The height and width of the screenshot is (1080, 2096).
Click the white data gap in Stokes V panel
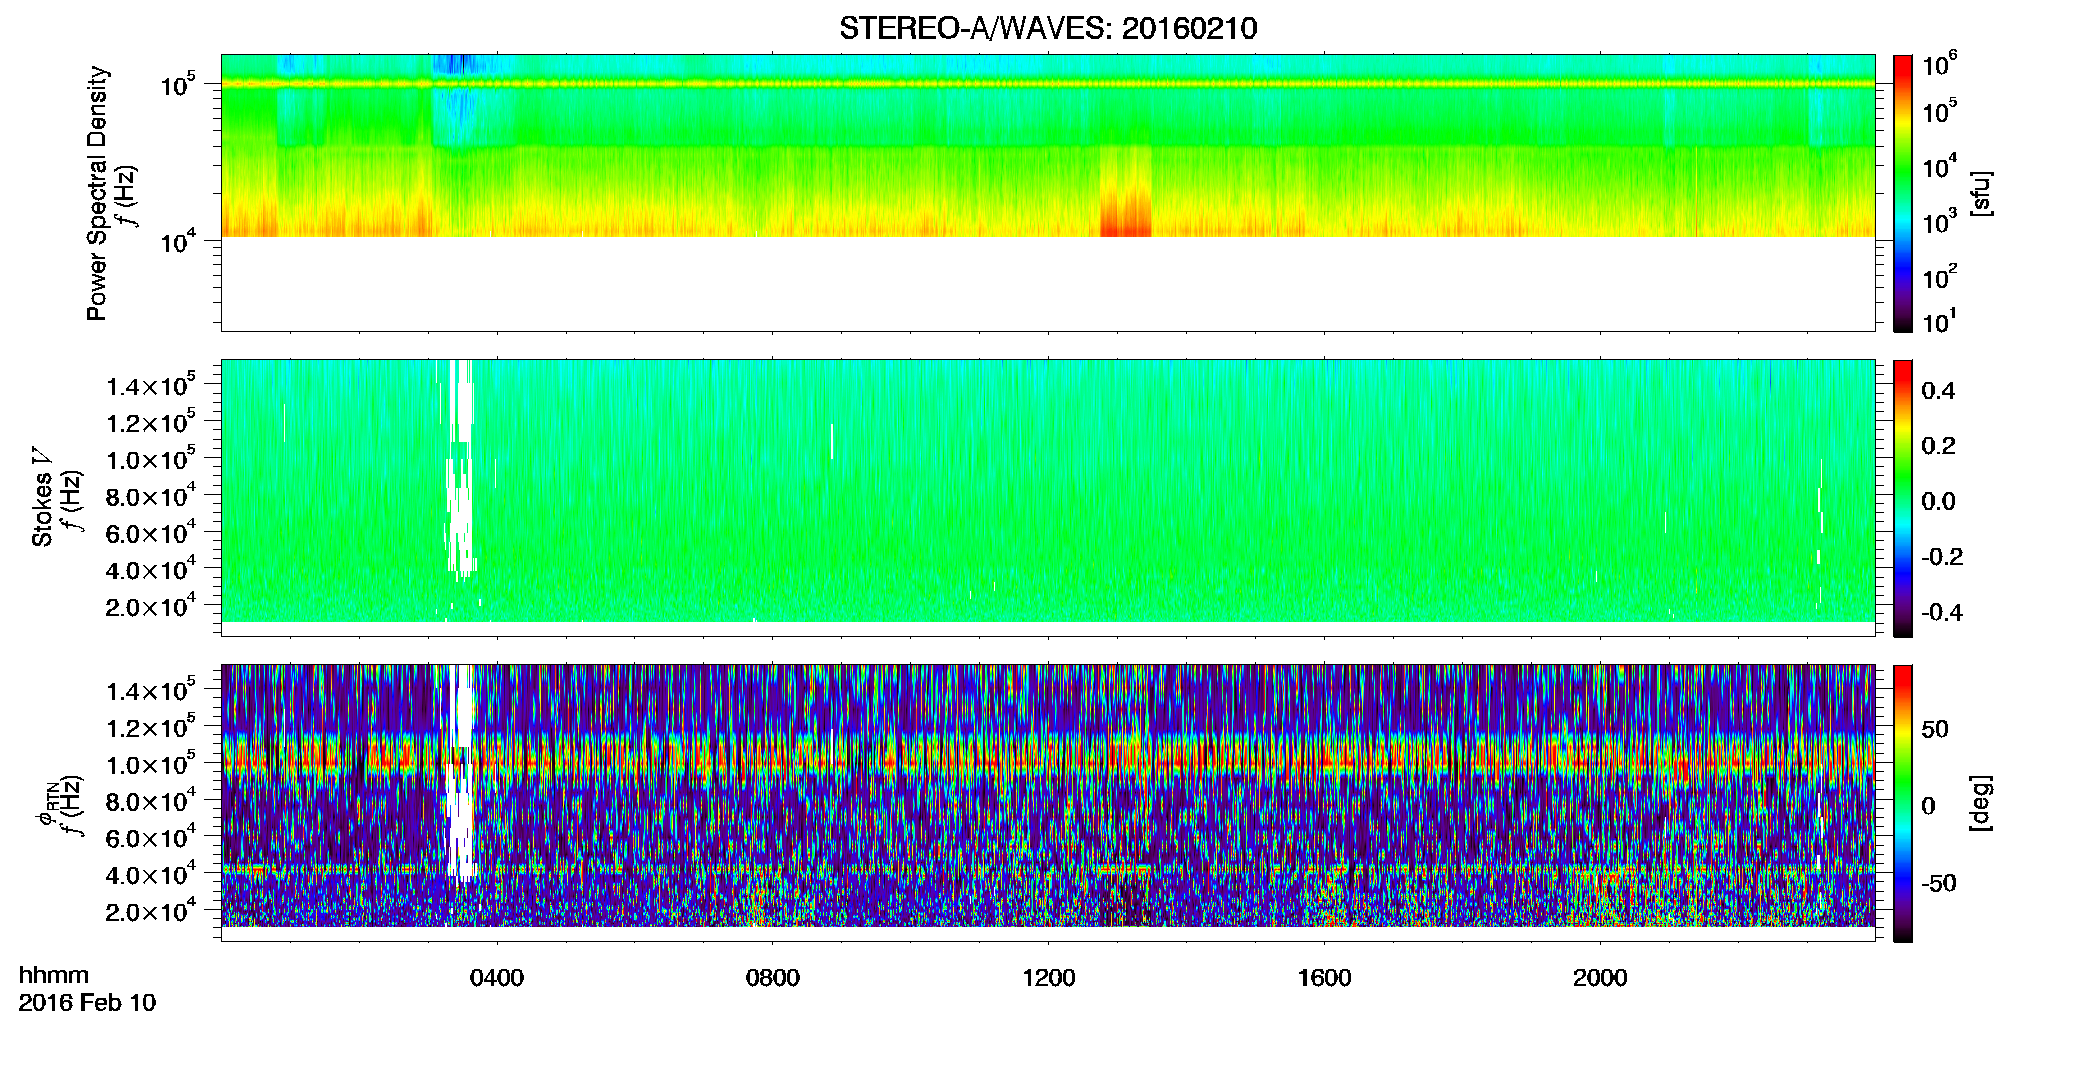459,470
